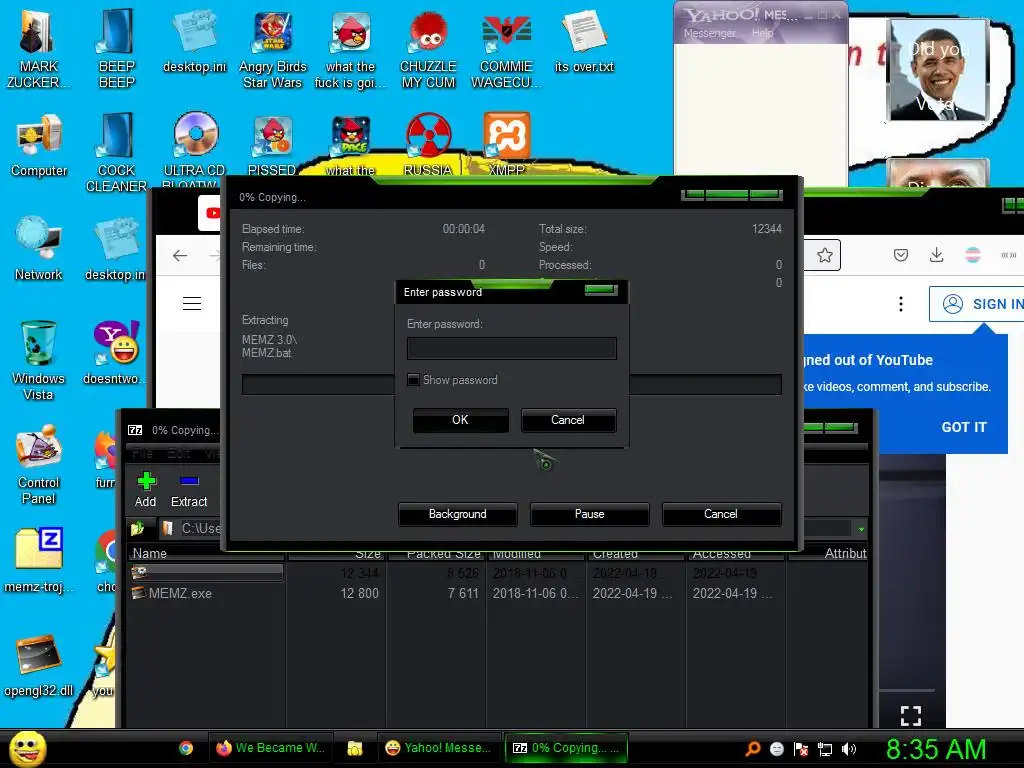Viewport: 1024px width, 768px height.
Task: Open Windows Vista recycle bin icon
Action: pyautogui.click(x=39, y=360)
